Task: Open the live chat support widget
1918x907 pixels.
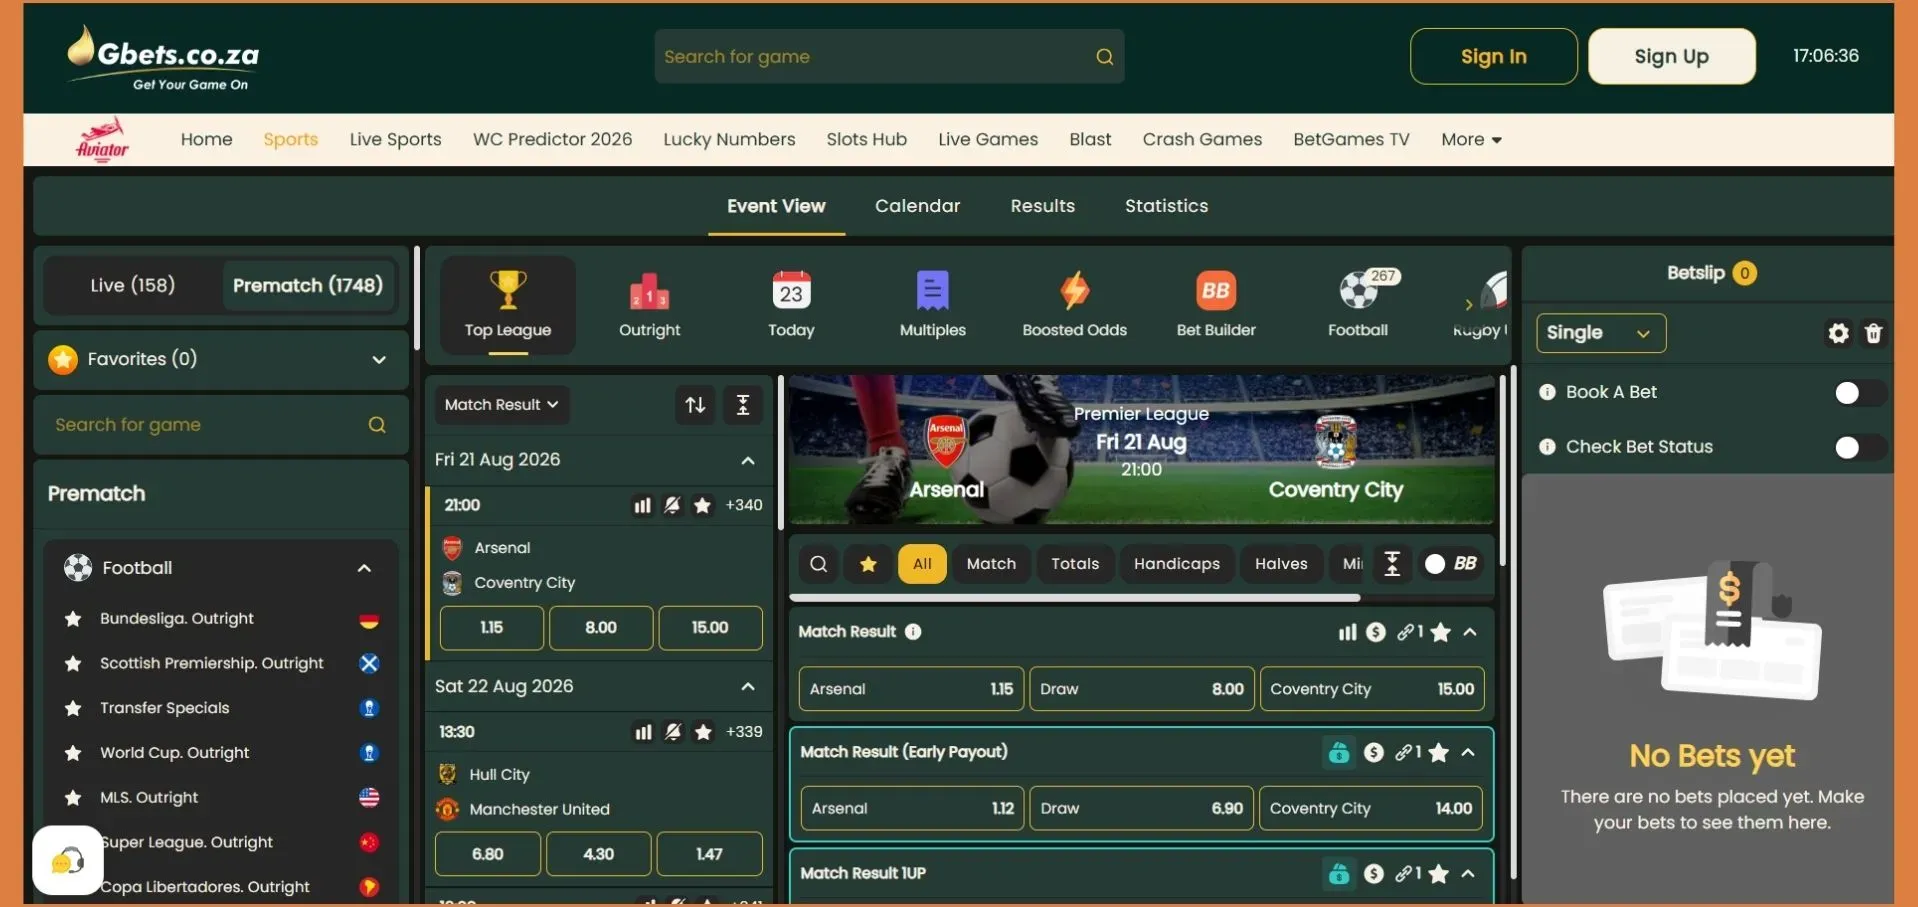Action: (68, 860)
